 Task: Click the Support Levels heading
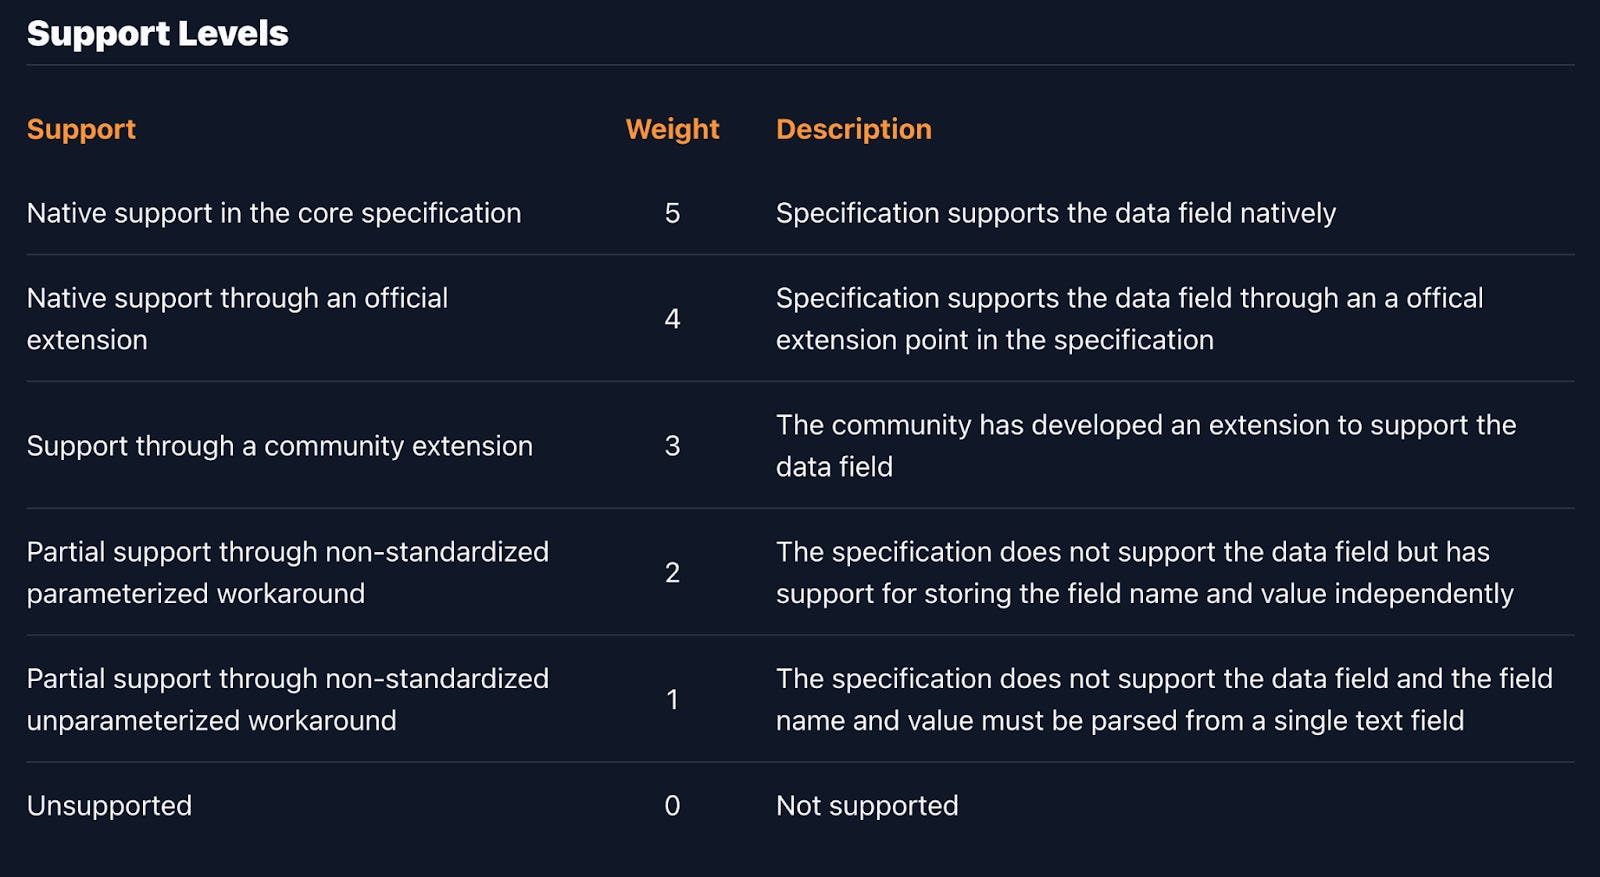pyautogui.click(x=158, y=34)
